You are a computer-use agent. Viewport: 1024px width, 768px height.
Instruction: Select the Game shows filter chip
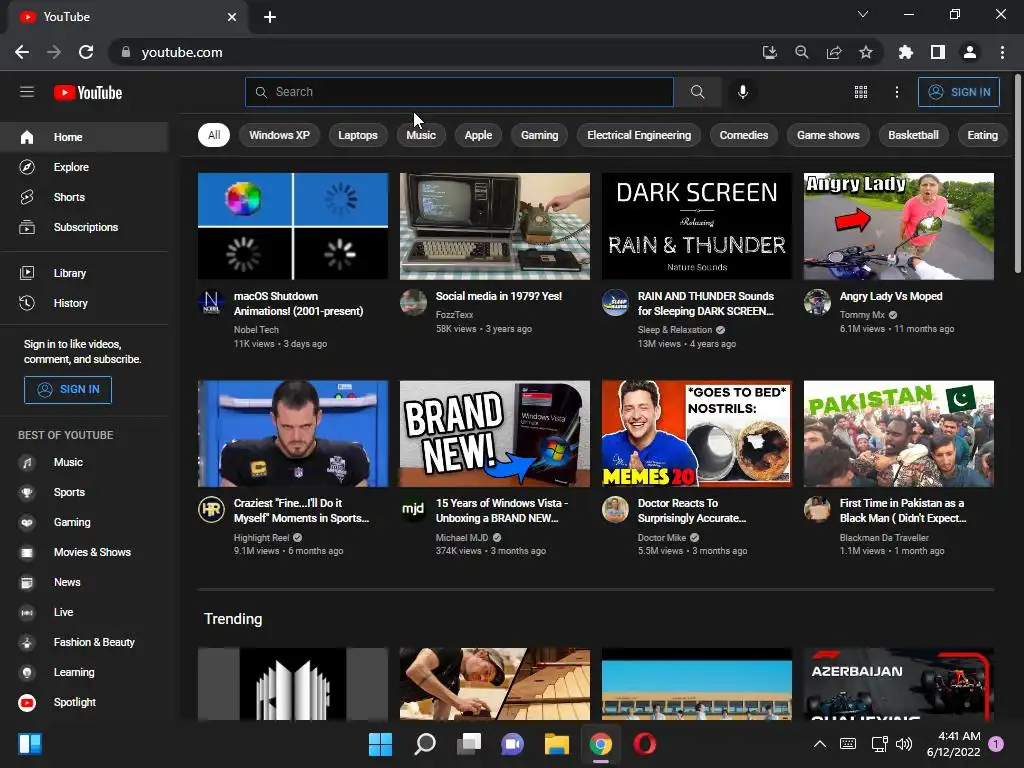[x=828, y=135]
